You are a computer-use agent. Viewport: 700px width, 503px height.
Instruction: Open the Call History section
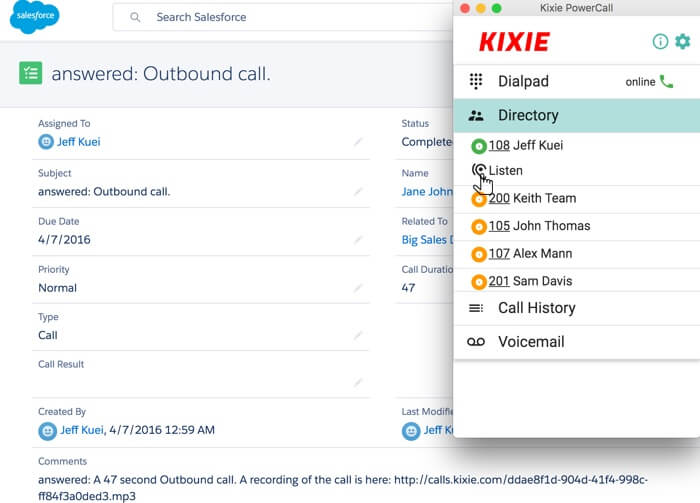(x=576, y=308)
